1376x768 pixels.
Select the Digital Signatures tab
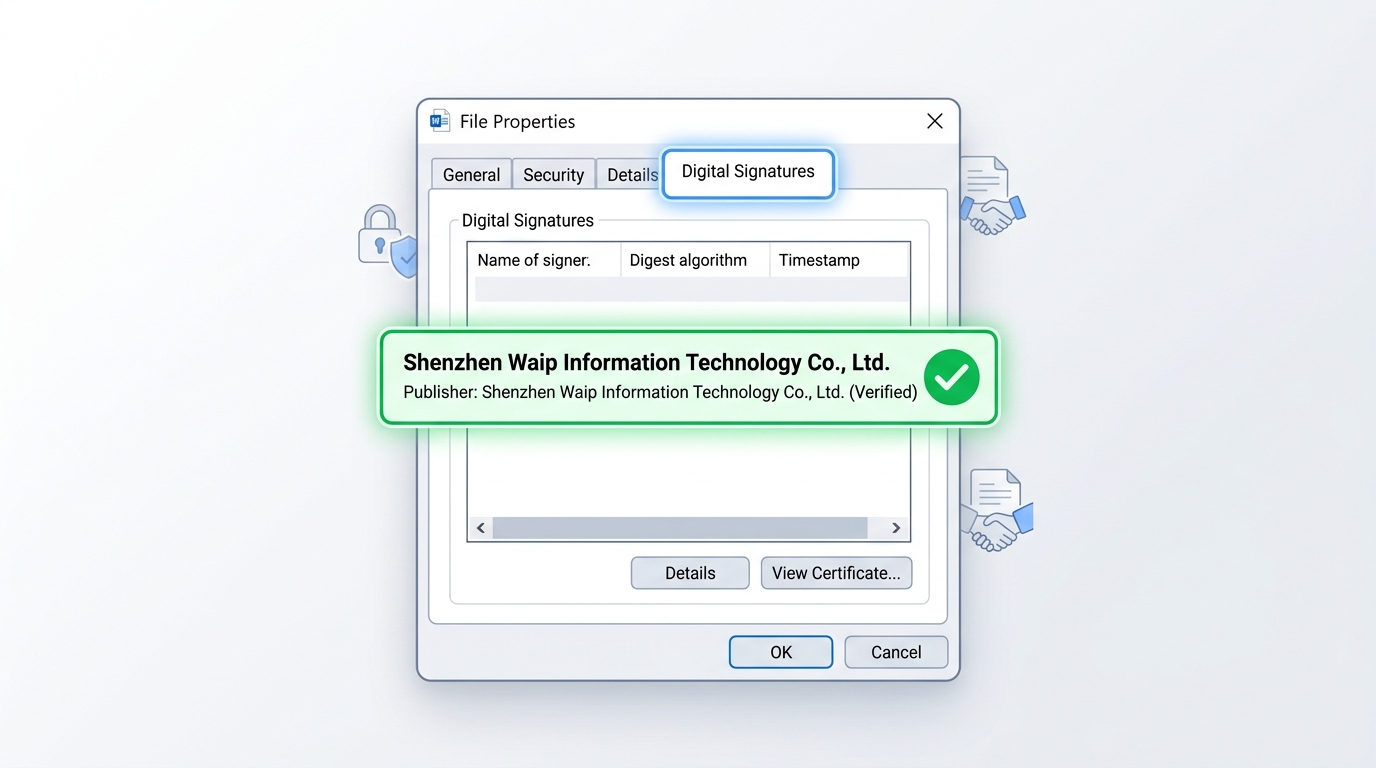click(748, 172)
